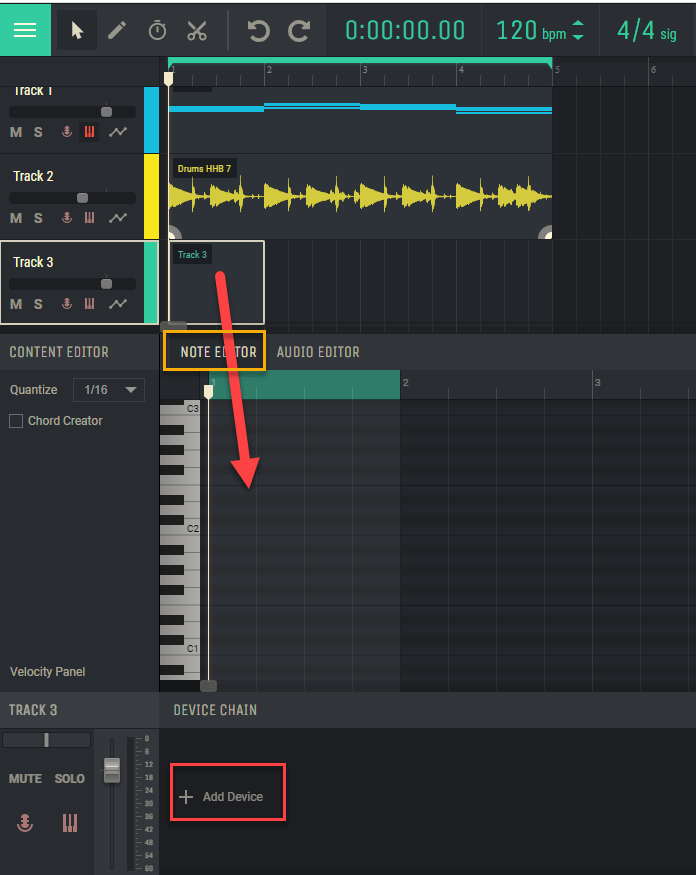
Task: Select the stopwatch time tool
Action: pyautogui.click(x=157, y=30)
